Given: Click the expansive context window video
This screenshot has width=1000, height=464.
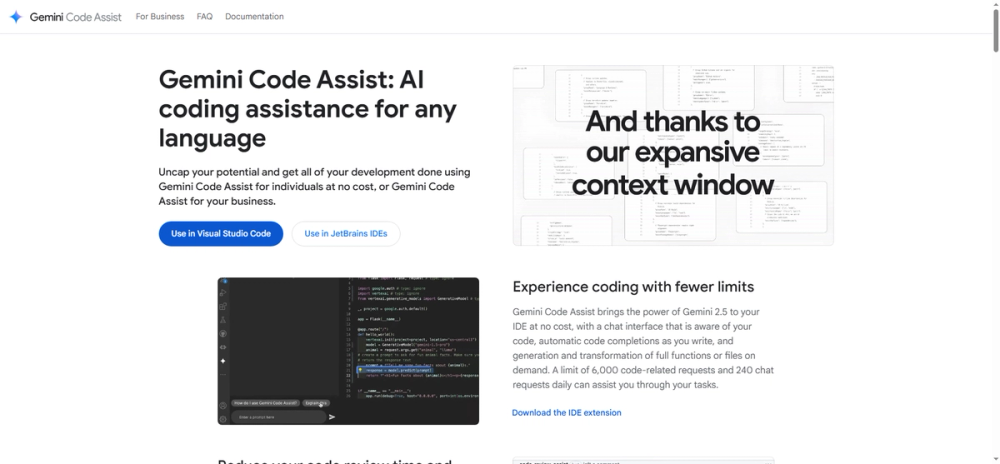Looking at the screenshot, I should tap(673, 155).
